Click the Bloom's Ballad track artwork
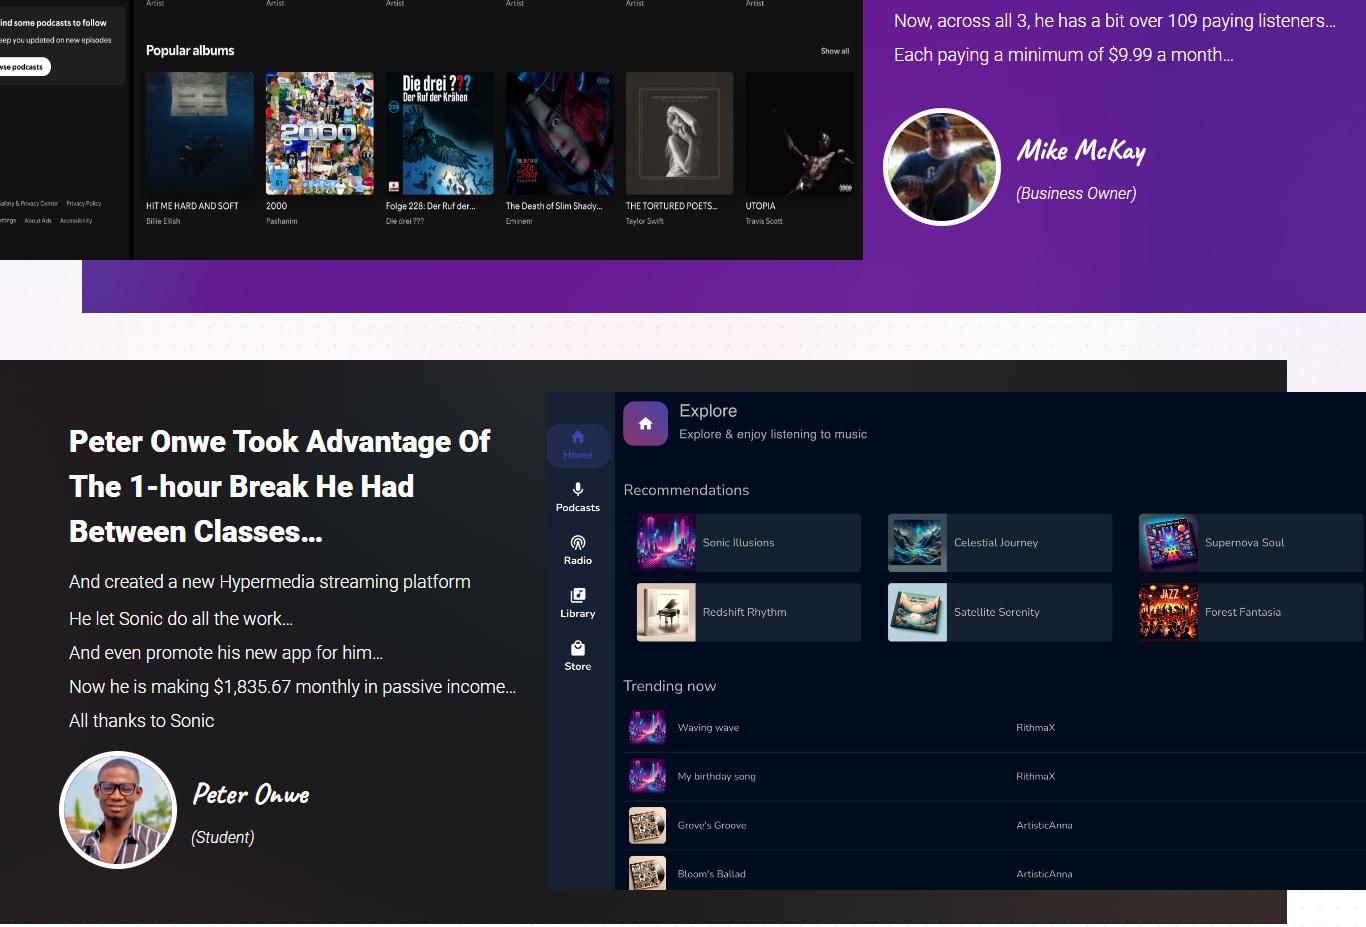1366x927 pixels. click(647, 873)
